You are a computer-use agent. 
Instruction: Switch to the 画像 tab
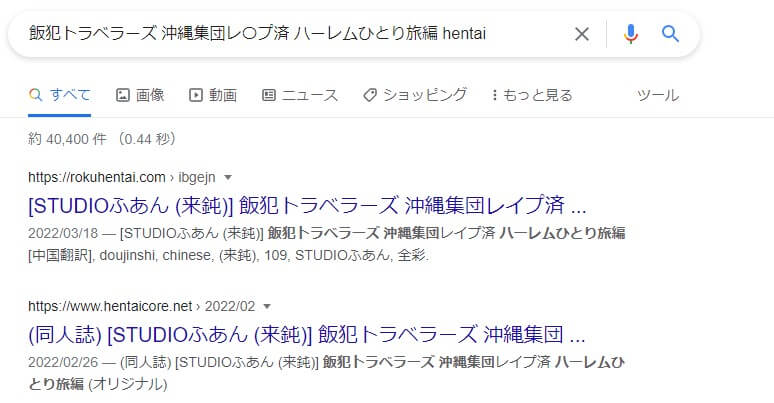[140, 95]
